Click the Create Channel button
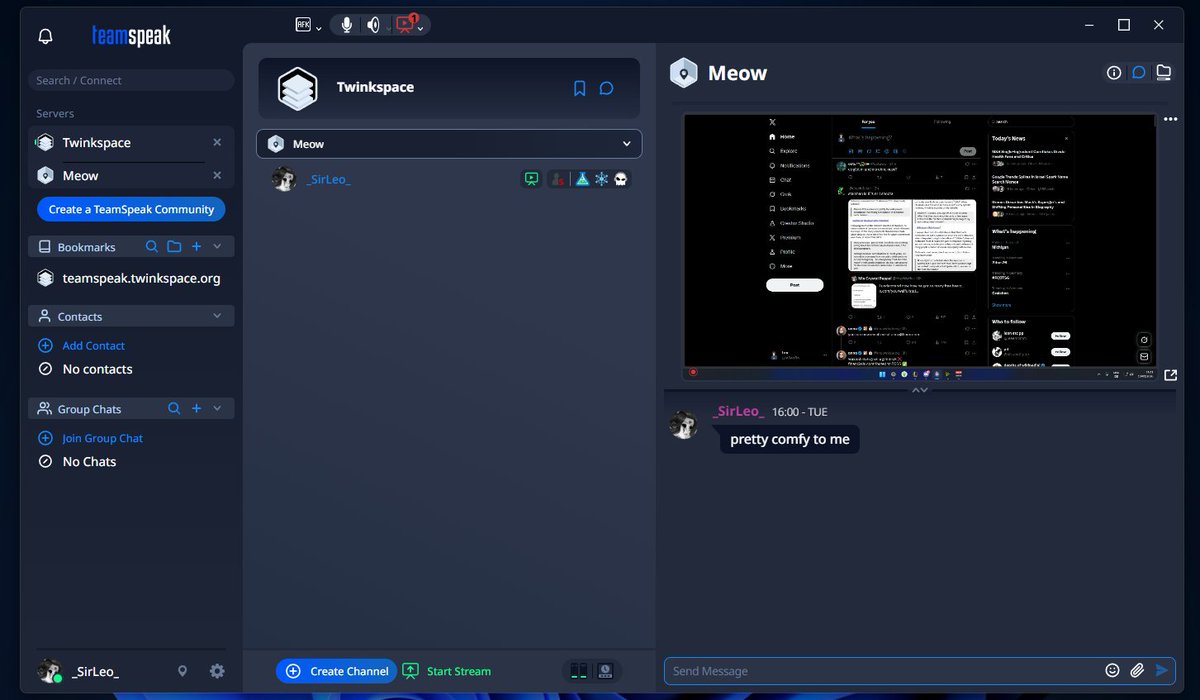1200x700 pixels. pos(336,671)
